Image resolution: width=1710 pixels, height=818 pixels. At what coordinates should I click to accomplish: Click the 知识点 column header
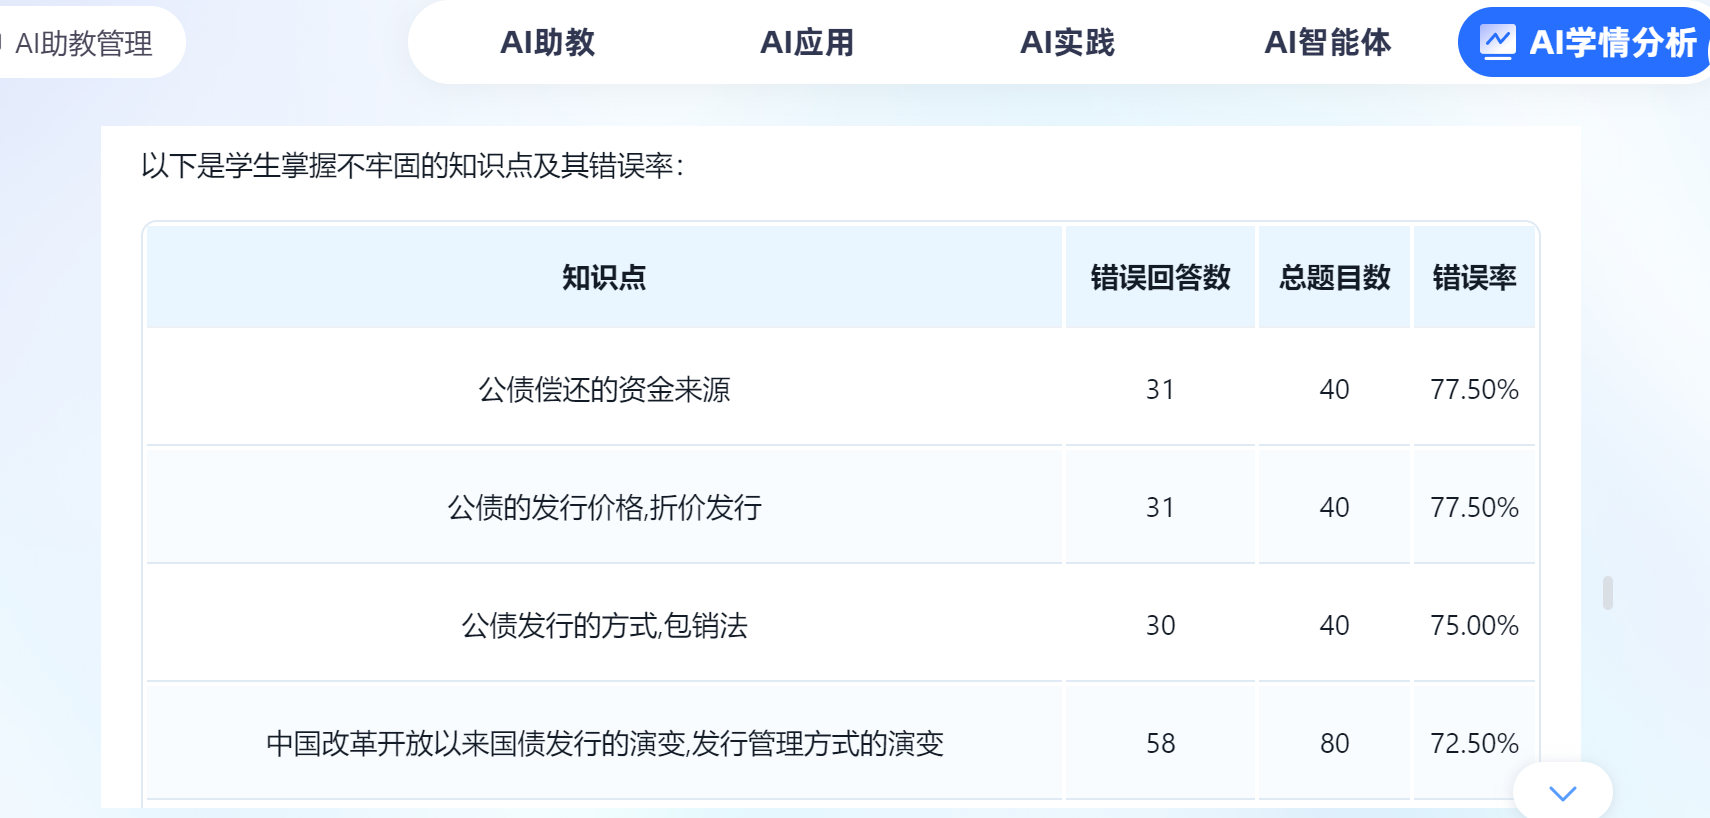[604, 277]
